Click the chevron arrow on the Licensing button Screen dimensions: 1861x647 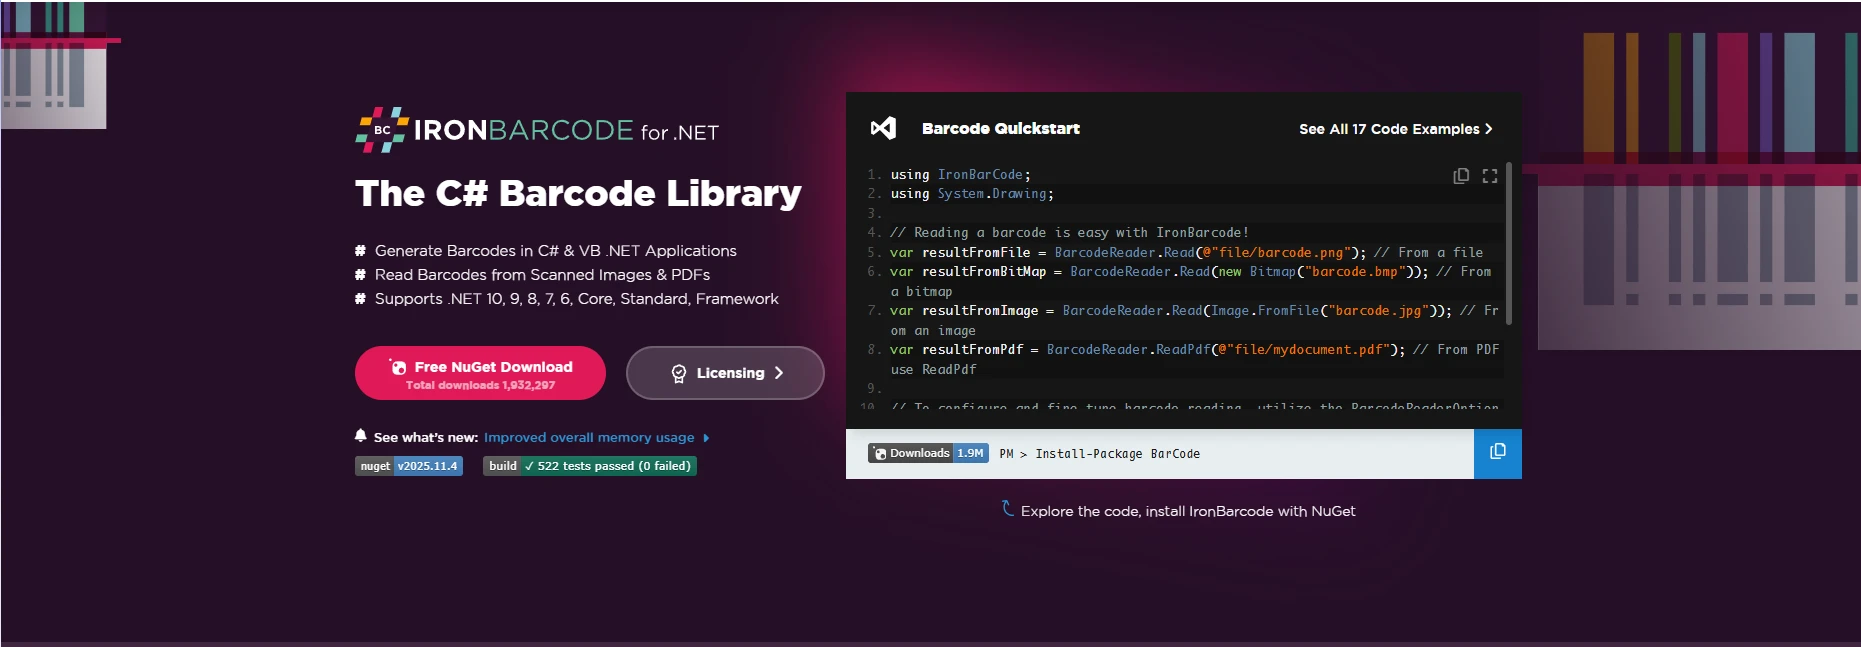tap(779, 373)
